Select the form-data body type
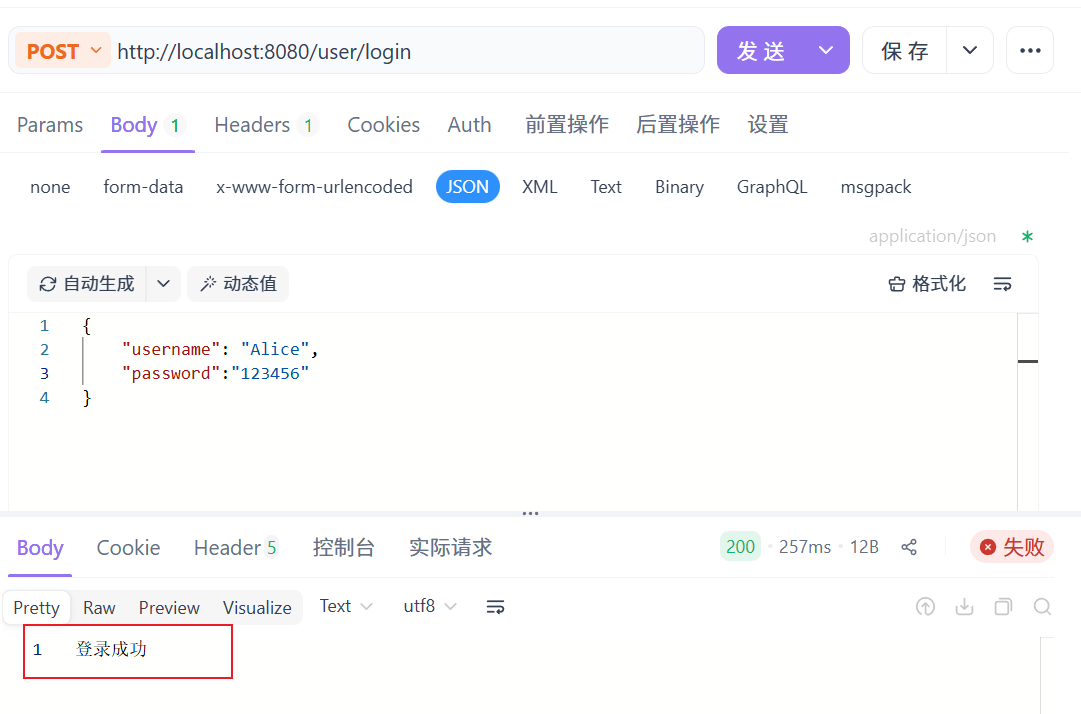This screenshot has width=1081, height=714. pos(143,187)
